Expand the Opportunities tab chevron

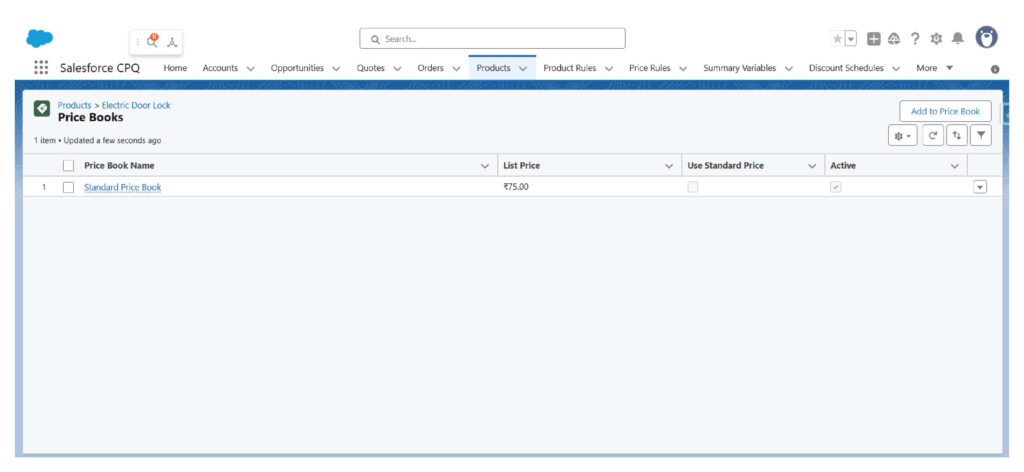(x=336, y=69)
